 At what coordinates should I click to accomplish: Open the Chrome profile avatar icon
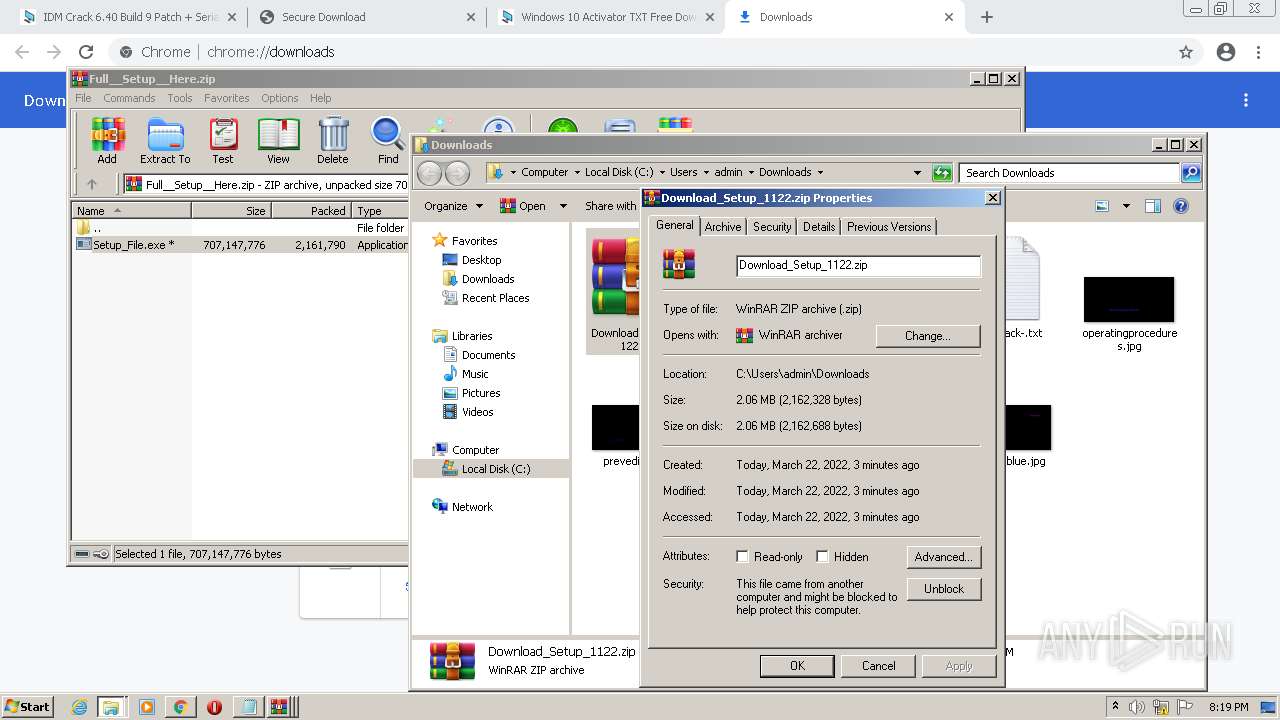1226,52
